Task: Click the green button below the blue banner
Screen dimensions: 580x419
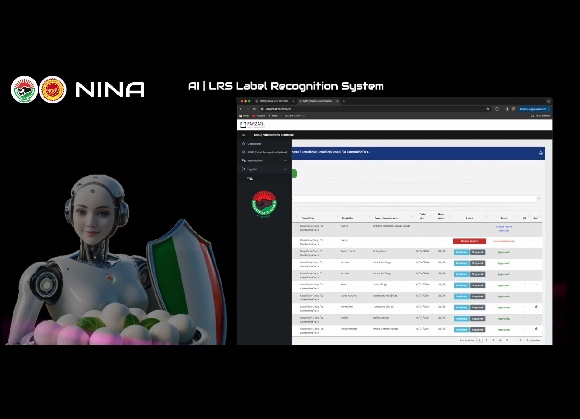Action: [294, 173]
